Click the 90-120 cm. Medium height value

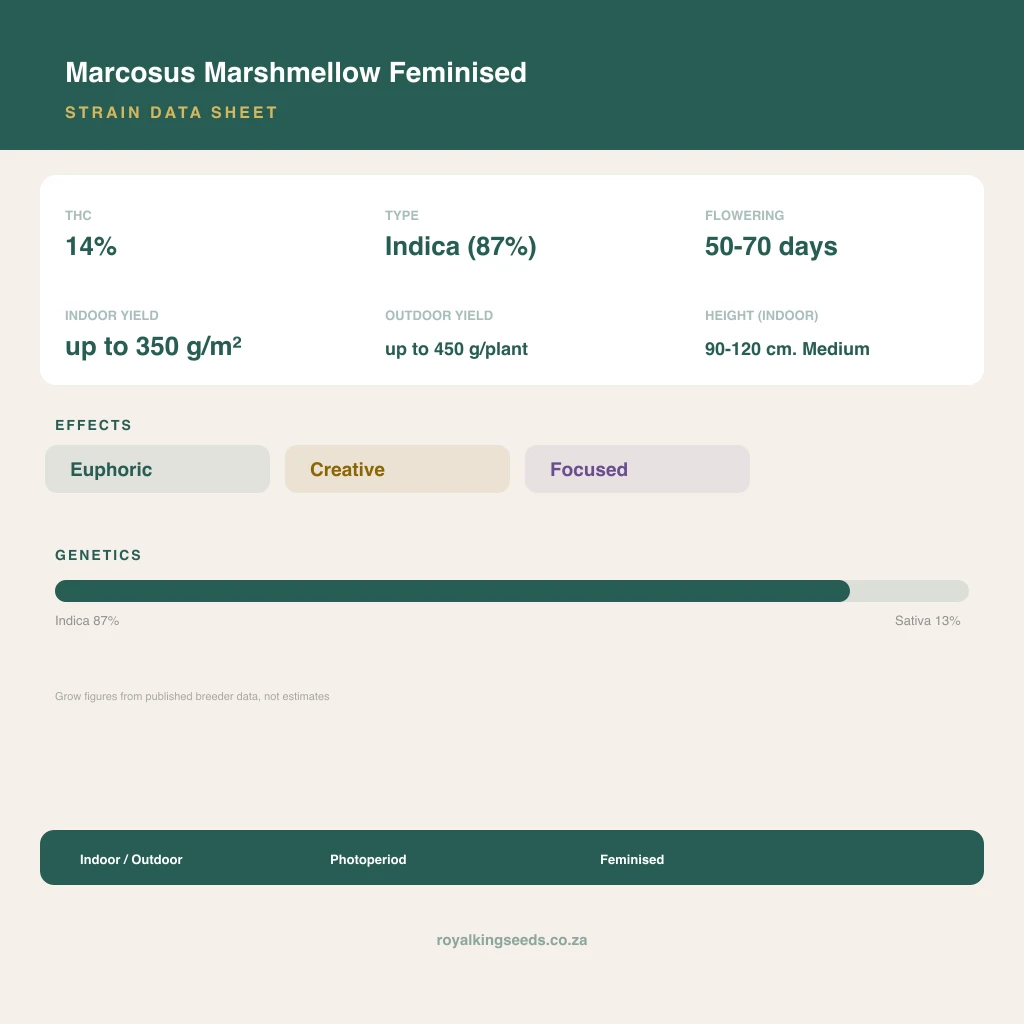pos(787,349)
